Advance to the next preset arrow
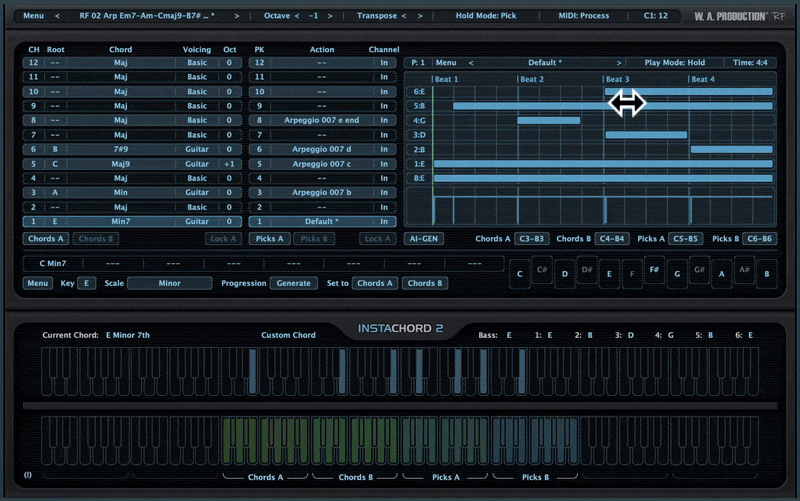800x501 pixels. pyautogui.click(x=236, y=16)
